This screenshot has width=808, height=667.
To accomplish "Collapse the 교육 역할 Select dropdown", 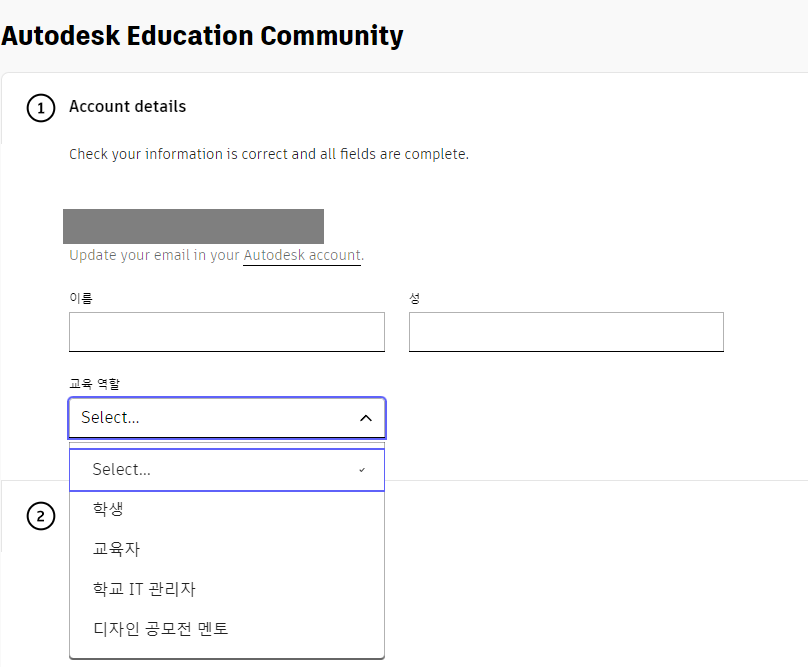I will pos(227,418).
